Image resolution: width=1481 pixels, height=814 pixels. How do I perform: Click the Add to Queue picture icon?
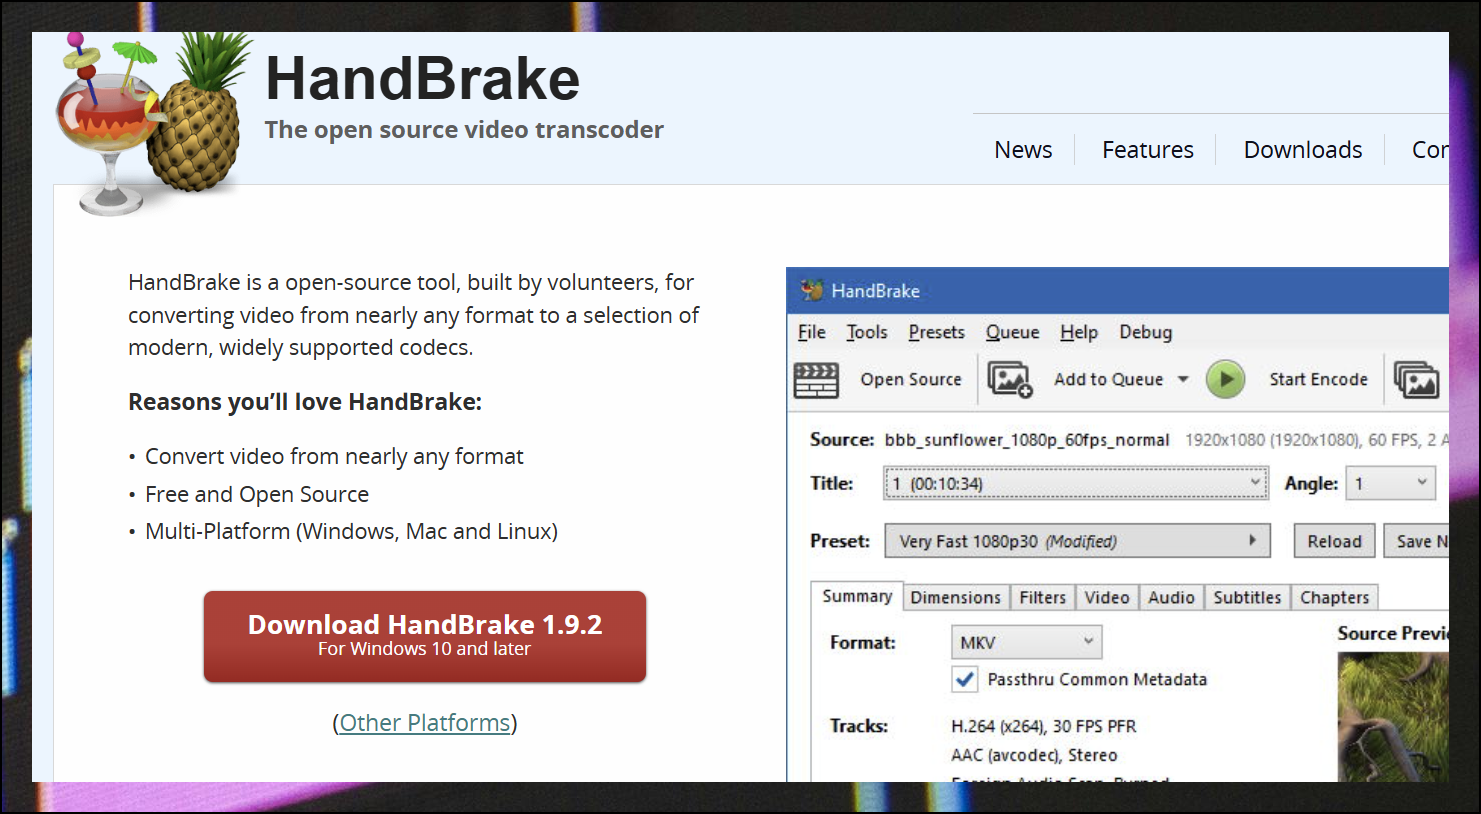(1010, 380)
